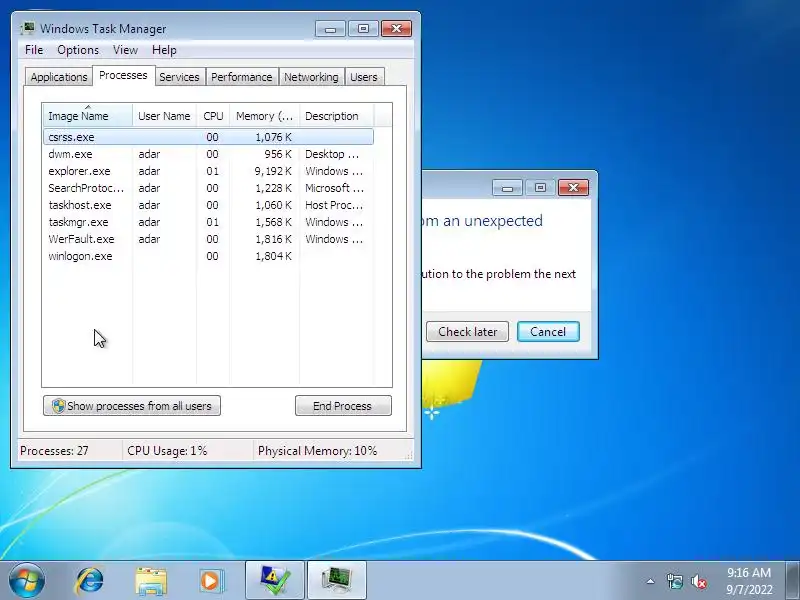
Task: Sort by Description column header
Action: coord(337,116)
